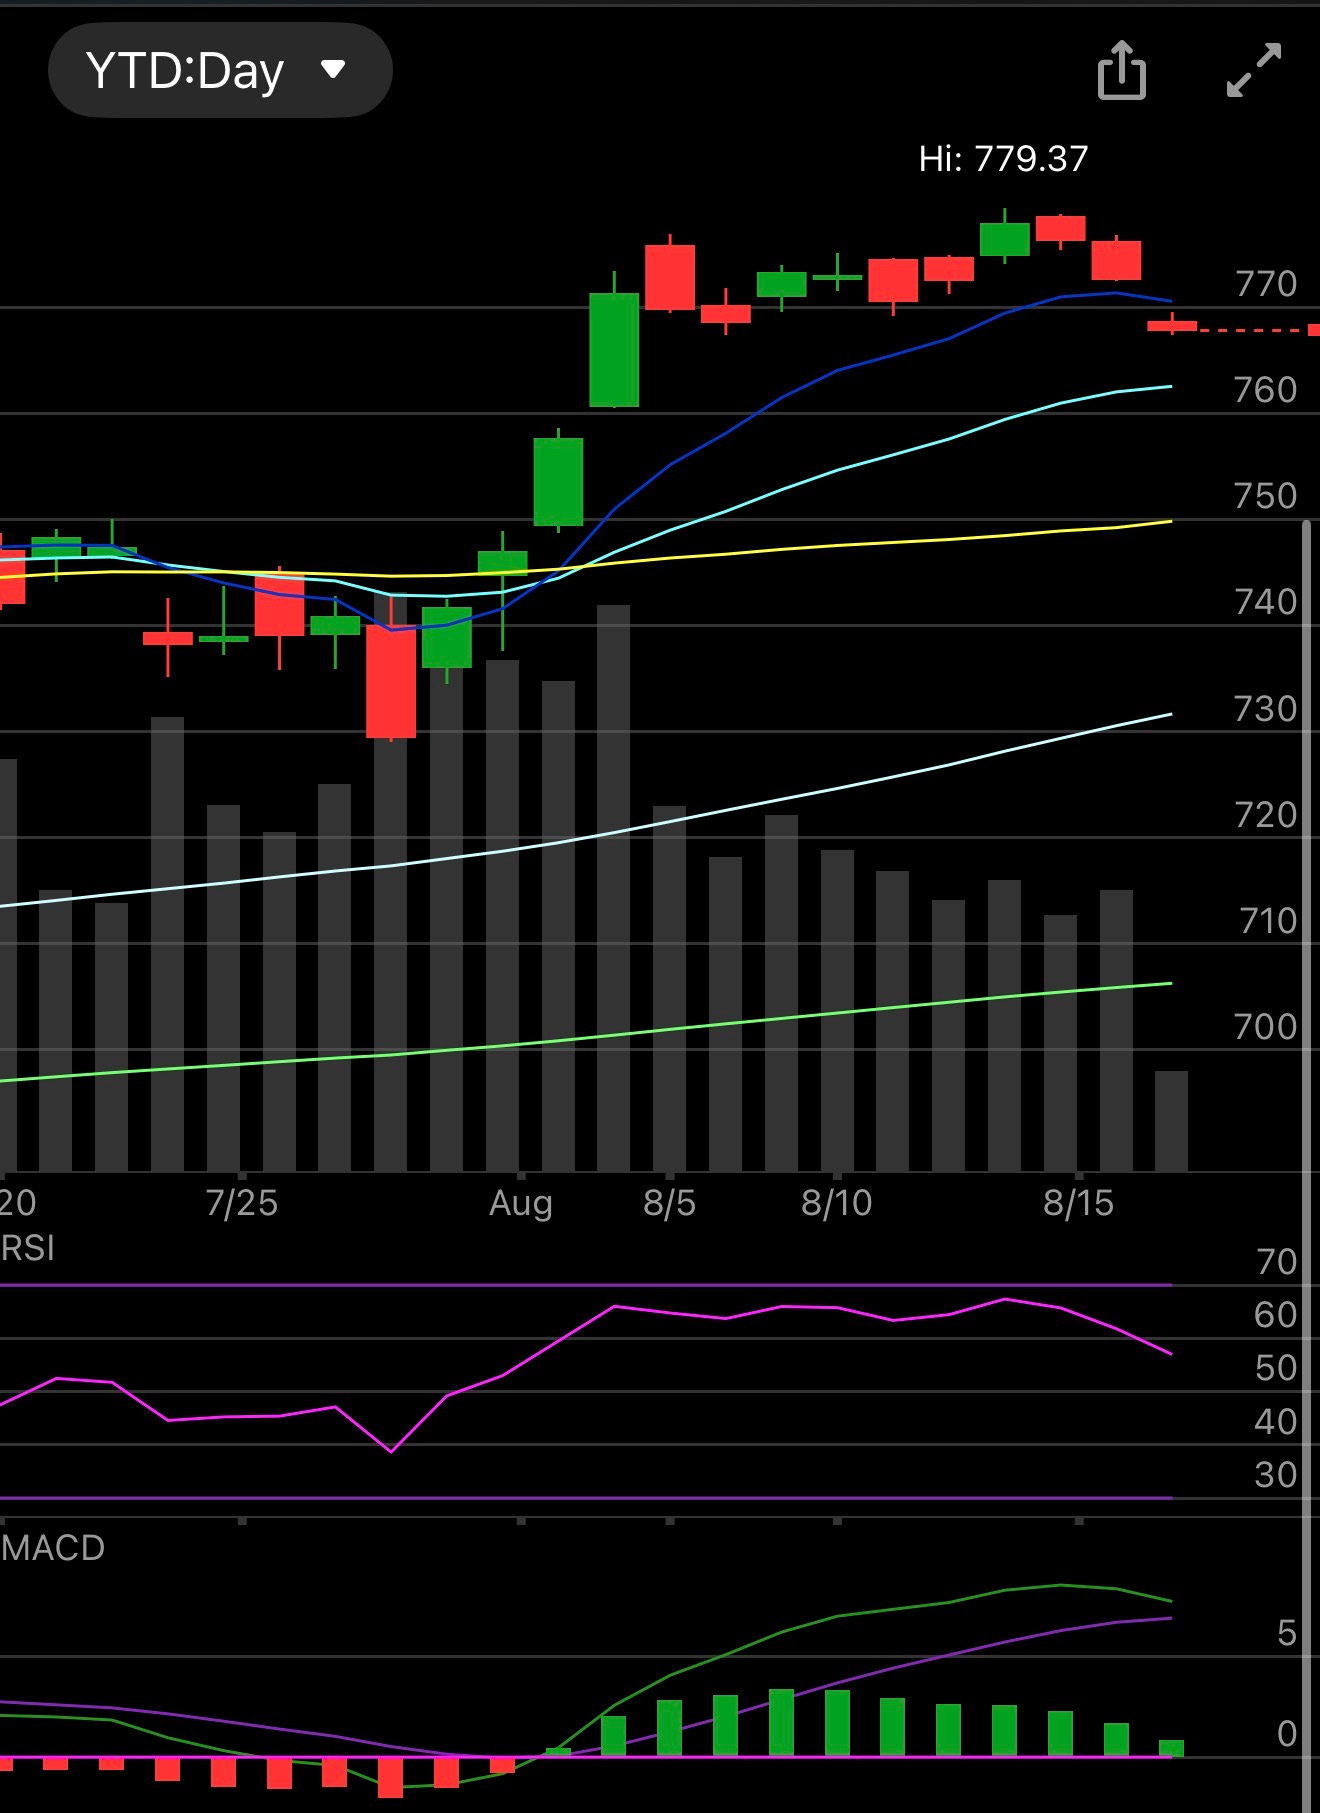
Task: Select the MACD scale value 0
Action: coord(1287,1734)
